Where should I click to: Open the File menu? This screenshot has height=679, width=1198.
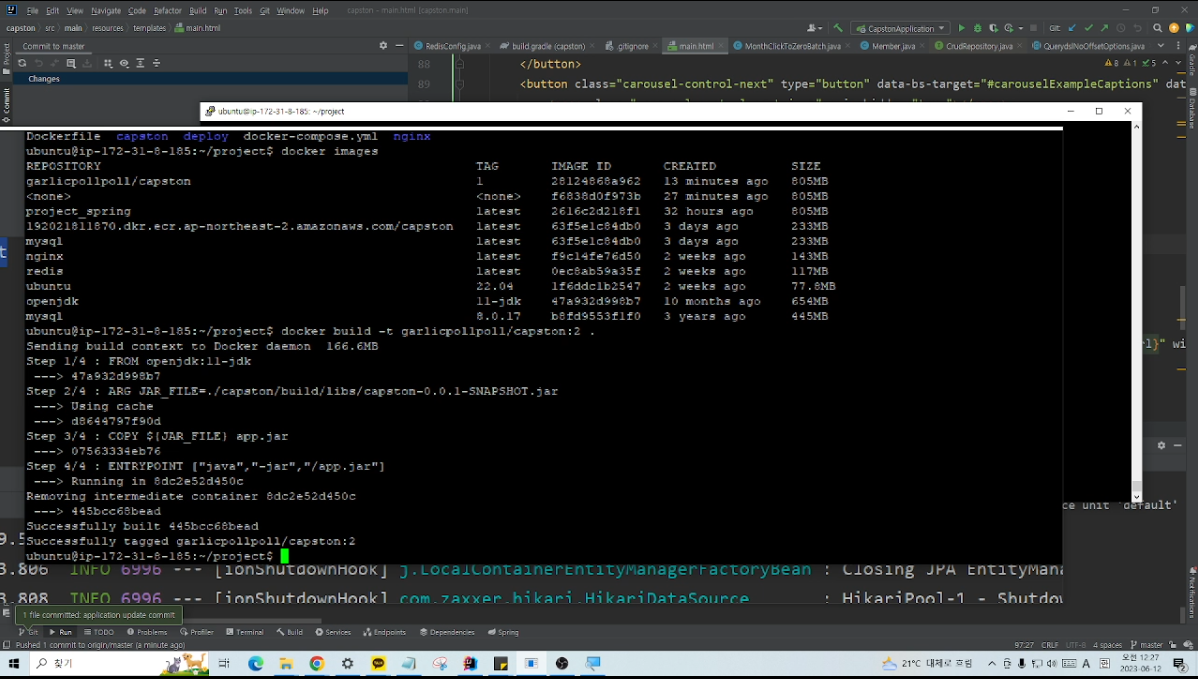tap(32, 11)
